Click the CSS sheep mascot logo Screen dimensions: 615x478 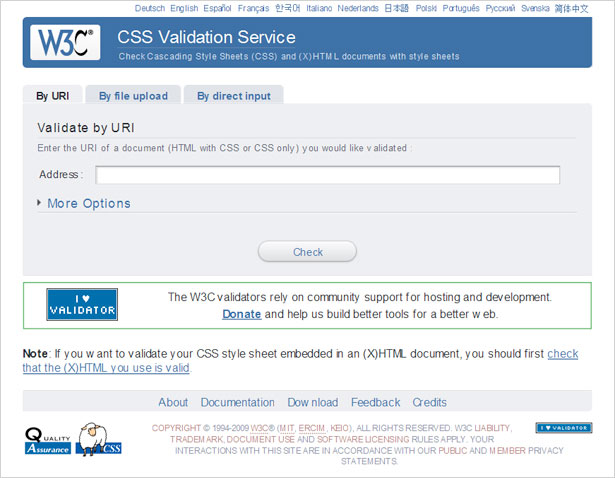point(98,439)
